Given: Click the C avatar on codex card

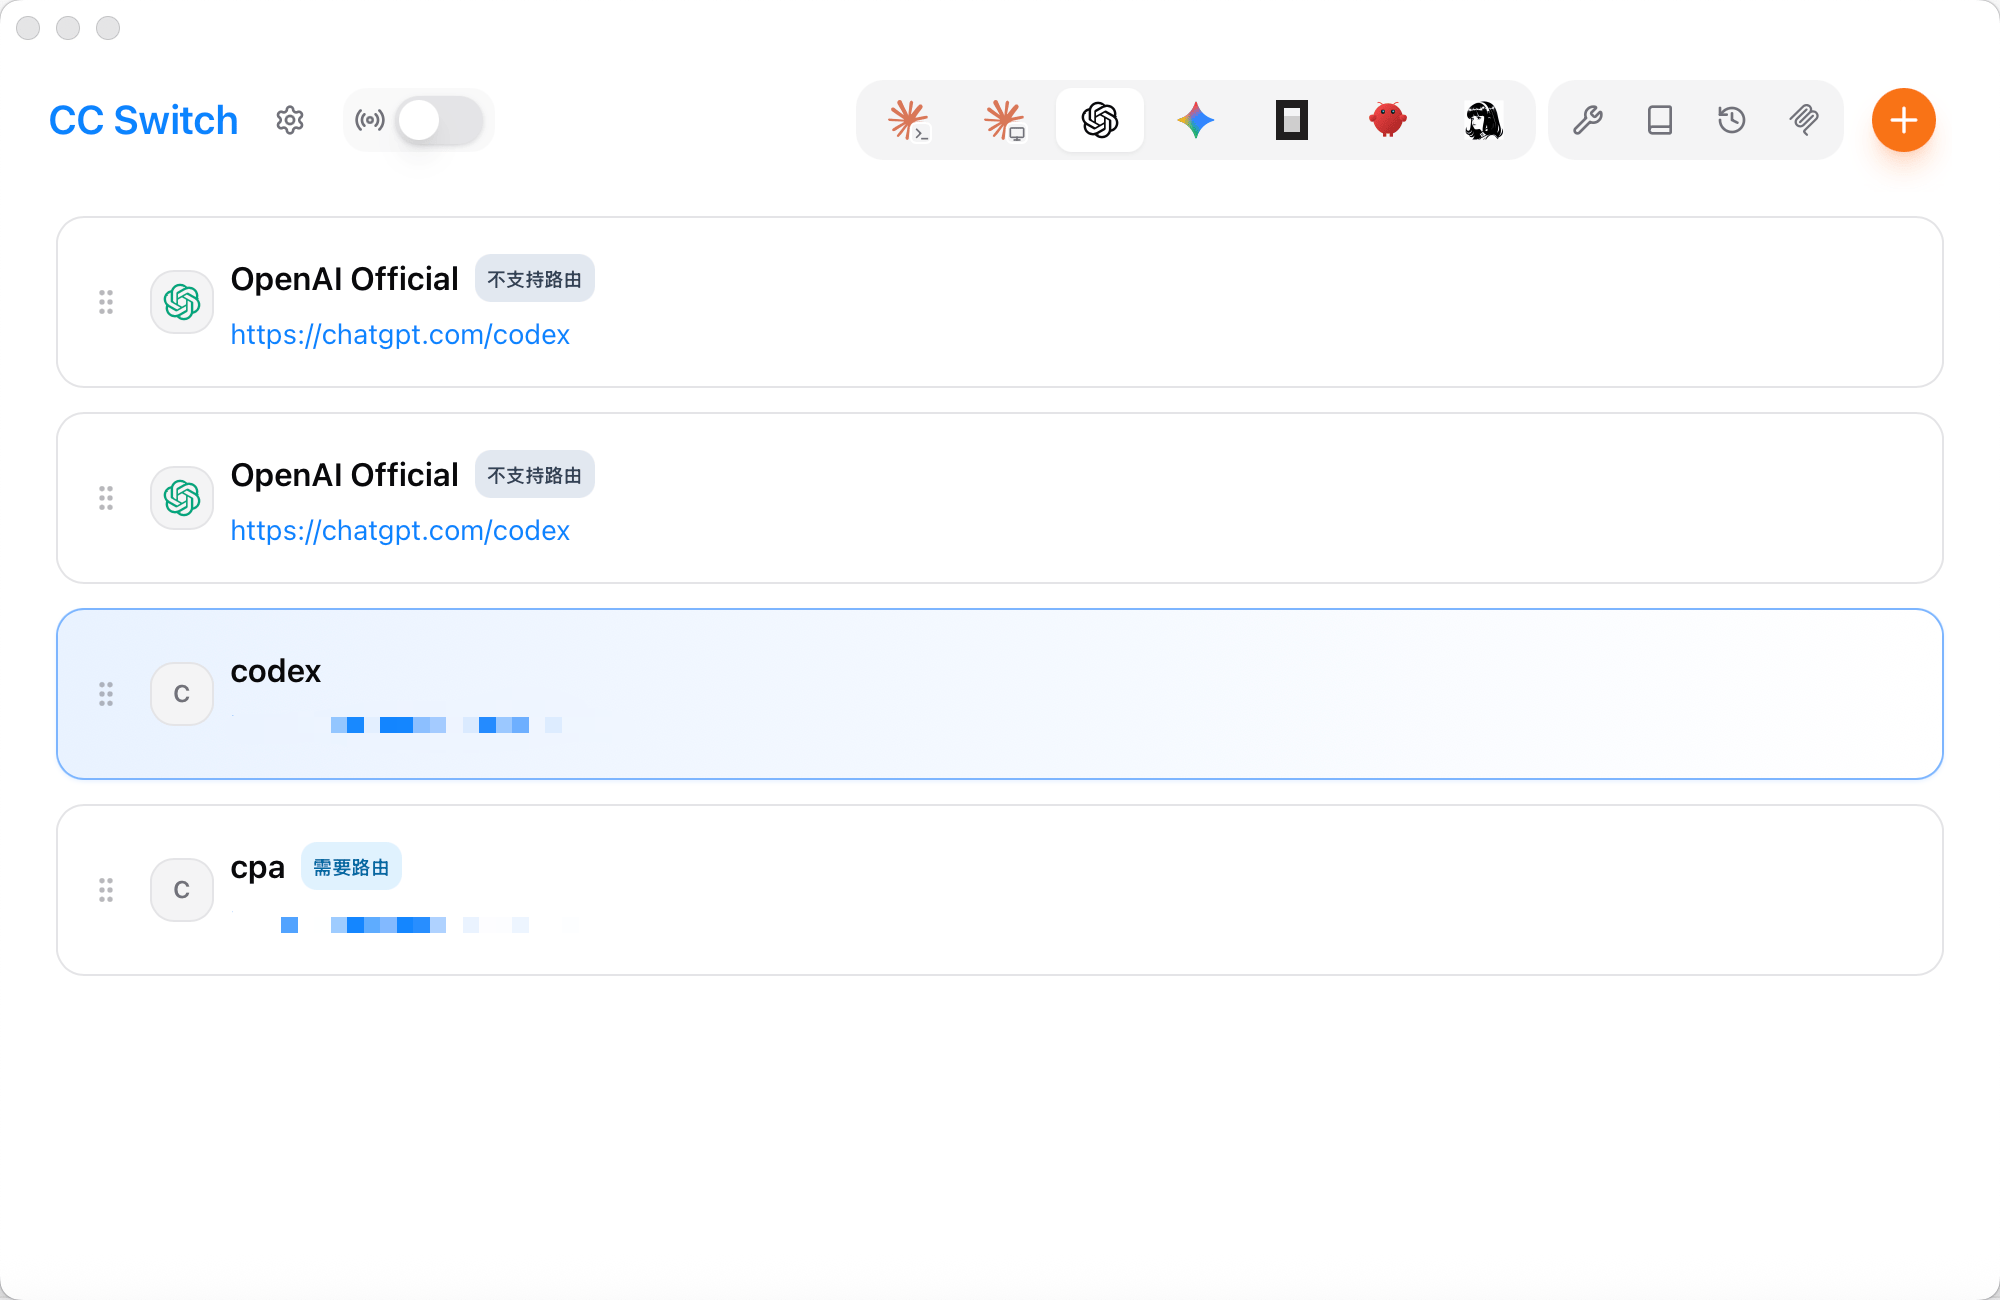Looking at the screenshot, I should point(182,694).
